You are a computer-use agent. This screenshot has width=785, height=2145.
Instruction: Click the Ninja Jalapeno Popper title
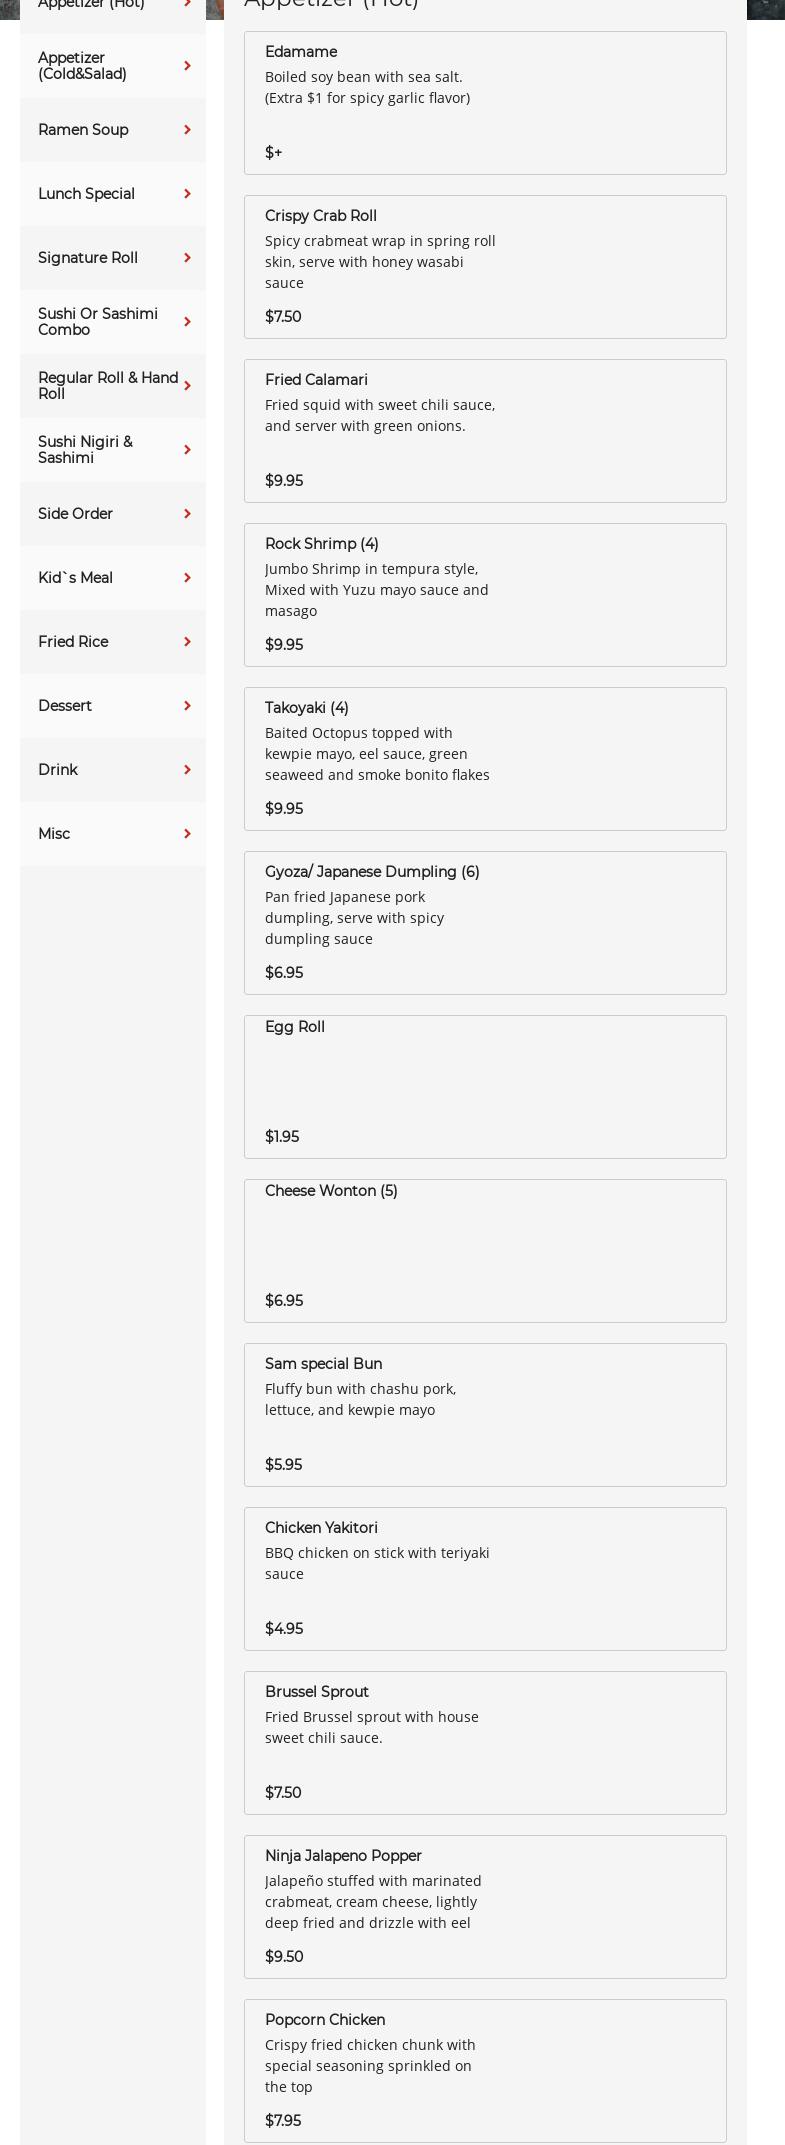(343, 1856)
